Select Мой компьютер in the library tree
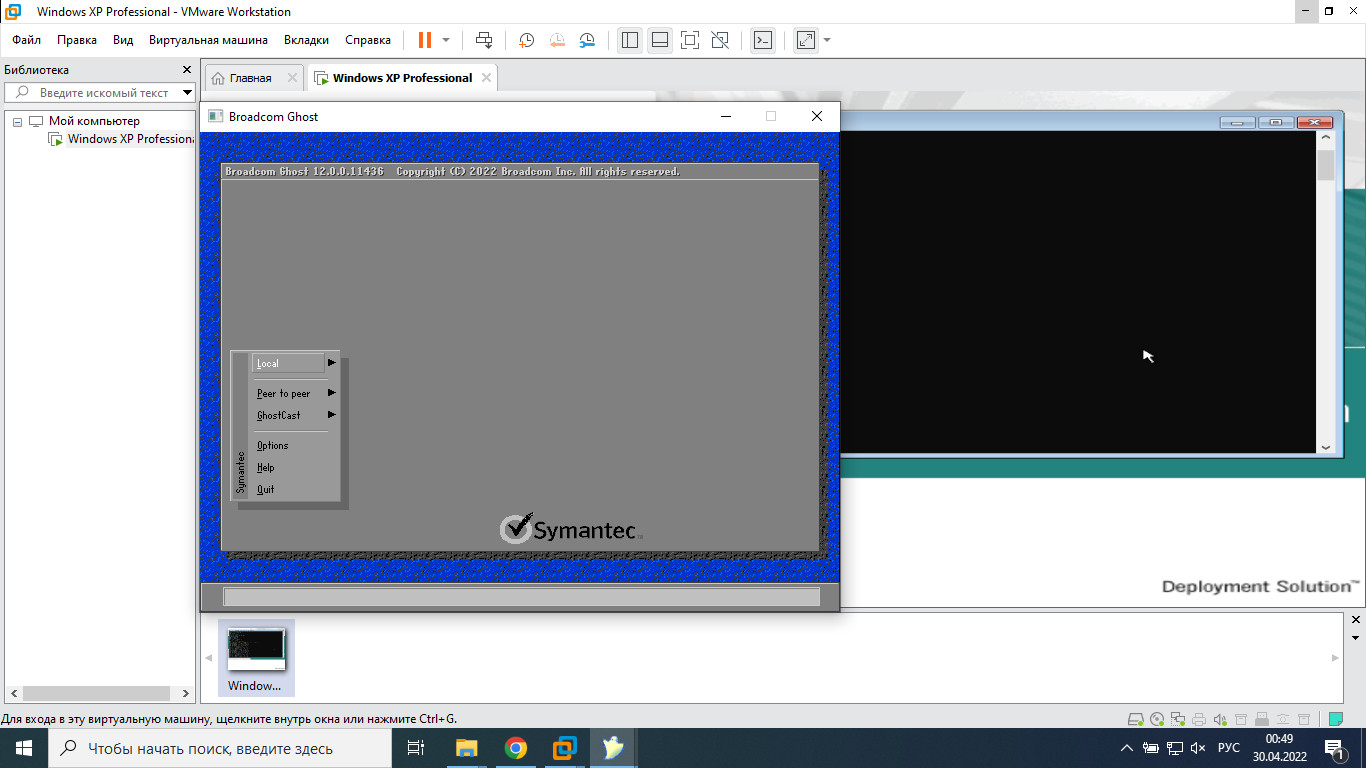1366x768 pixels. [94, 121]
